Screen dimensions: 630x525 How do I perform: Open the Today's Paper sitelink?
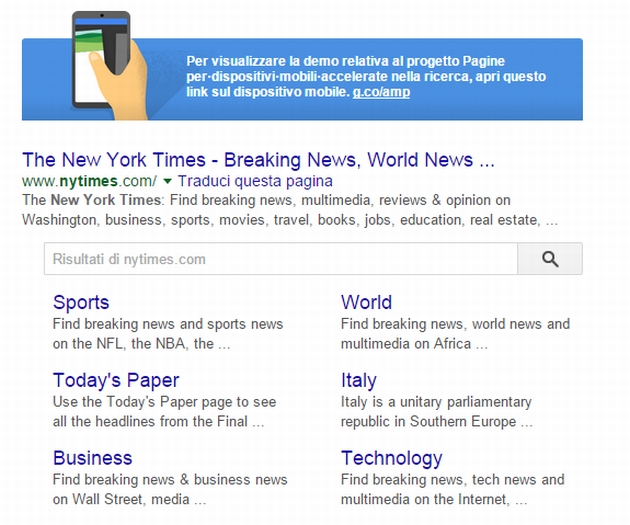pos(116,380)
